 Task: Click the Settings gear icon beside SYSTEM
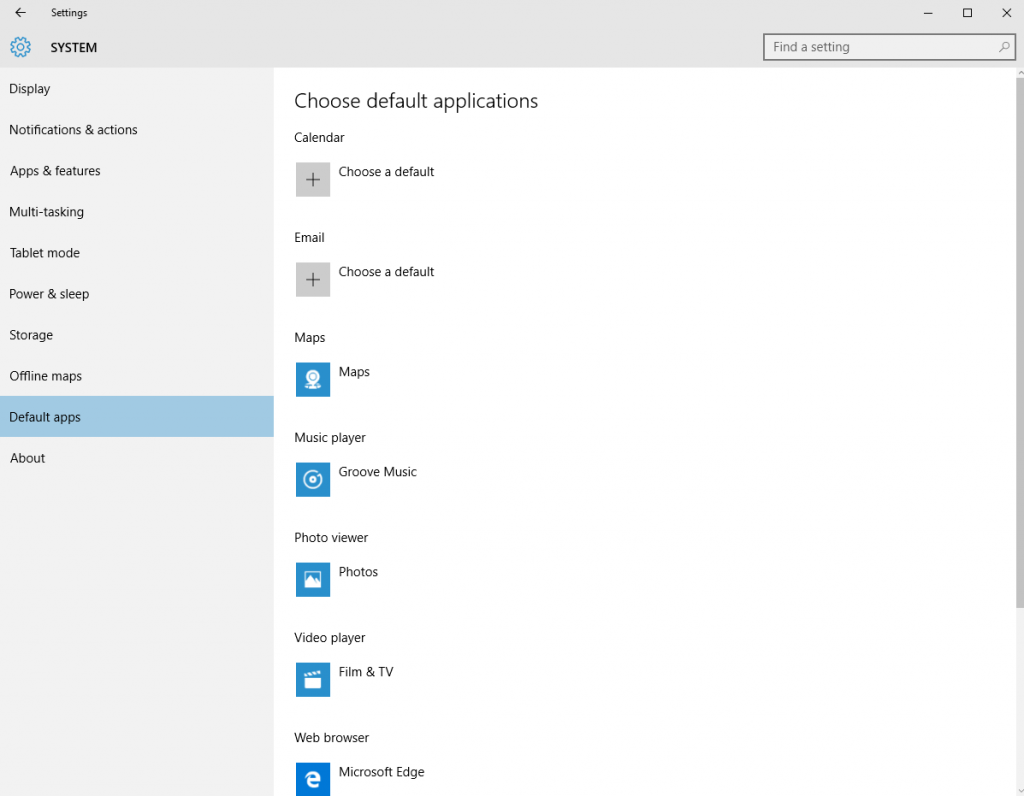click(x=20, y=47)
